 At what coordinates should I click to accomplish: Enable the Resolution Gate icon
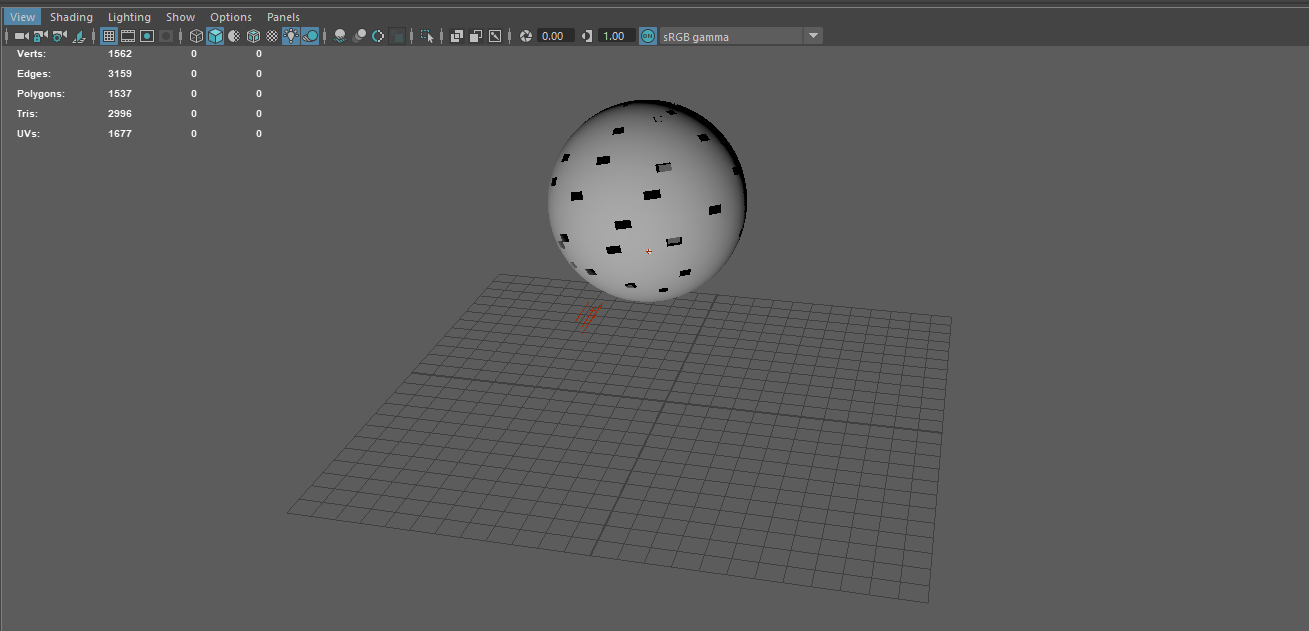pyautogui.click(x=147, y=36)
